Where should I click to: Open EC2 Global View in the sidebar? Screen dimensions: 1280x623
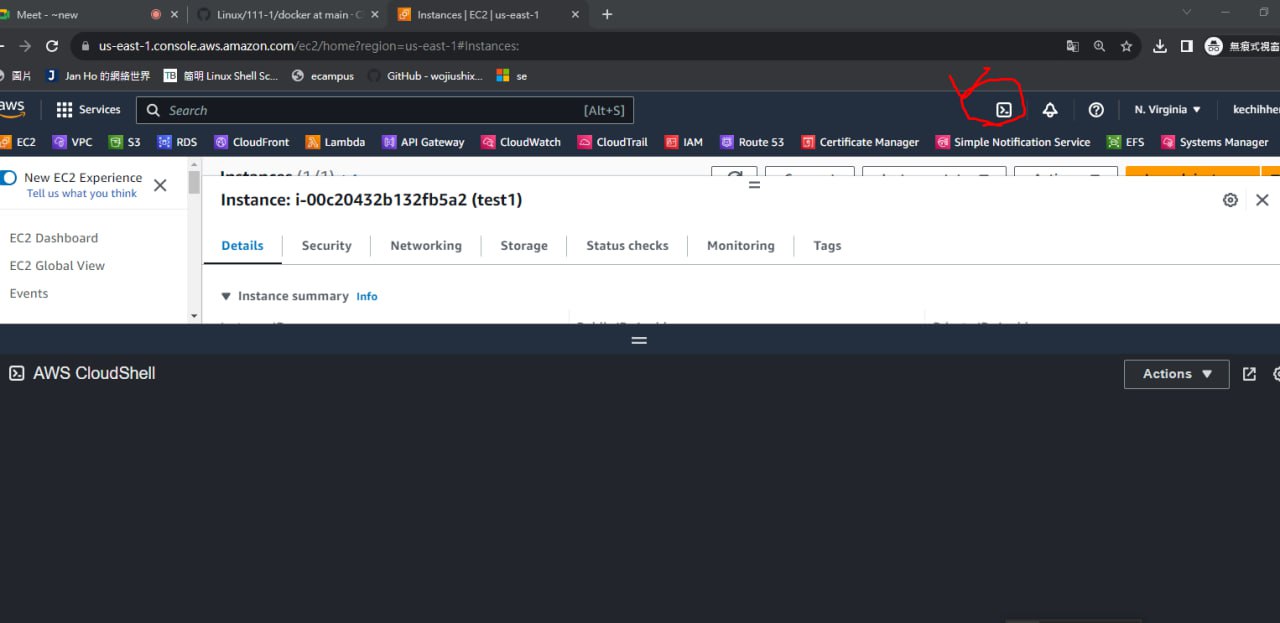(x=57, y=266)
